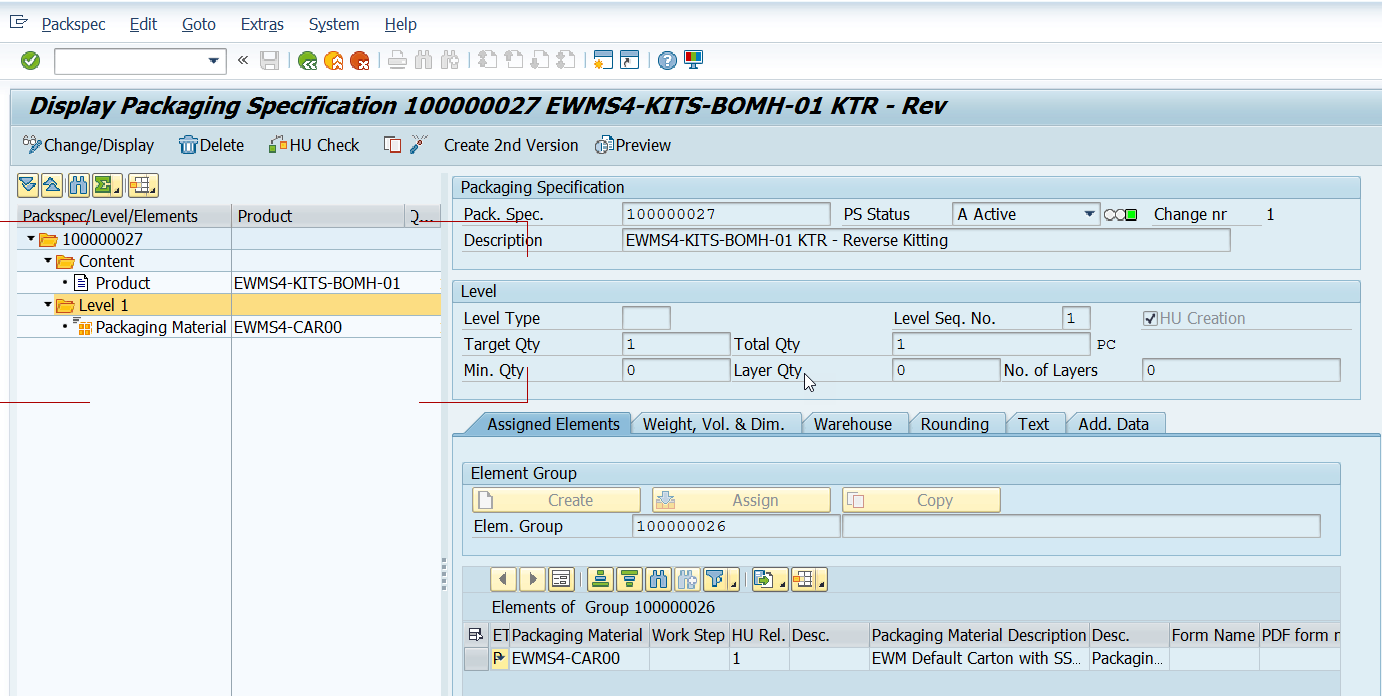1382x696 pixels.
Task: Switch to the Add. Data tab
Action: pos(1113,424)
